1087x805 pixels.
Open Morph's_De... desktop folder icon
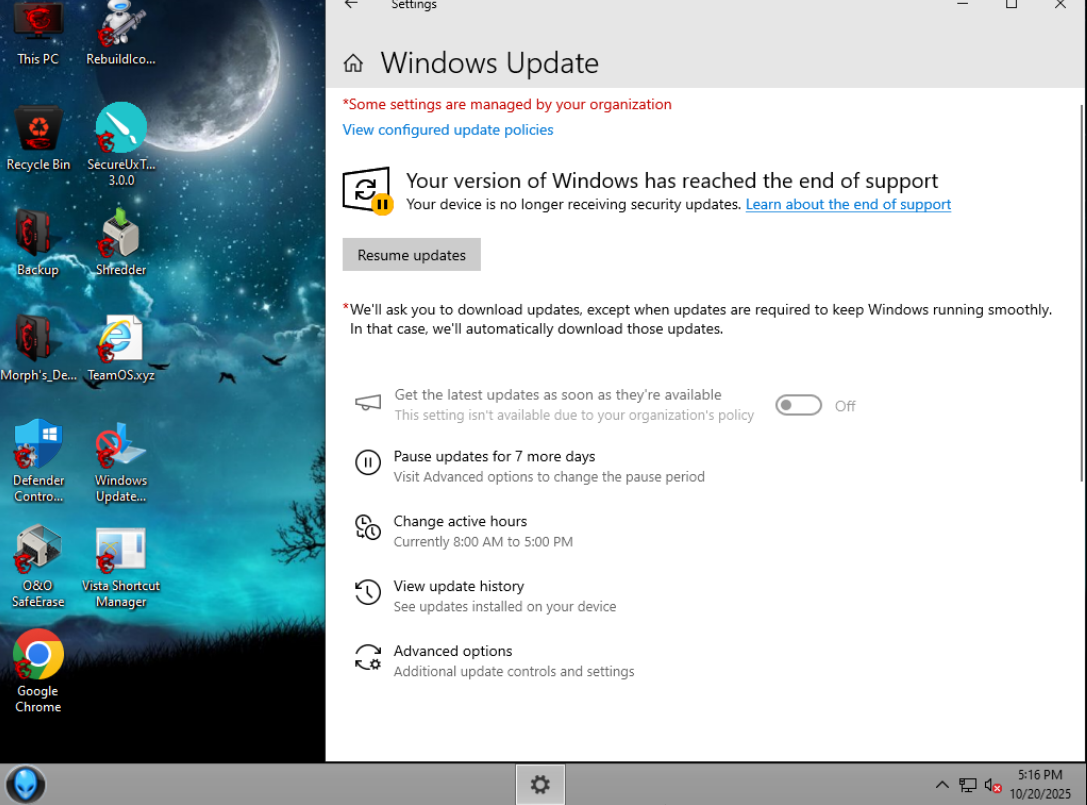pos(38,348)
